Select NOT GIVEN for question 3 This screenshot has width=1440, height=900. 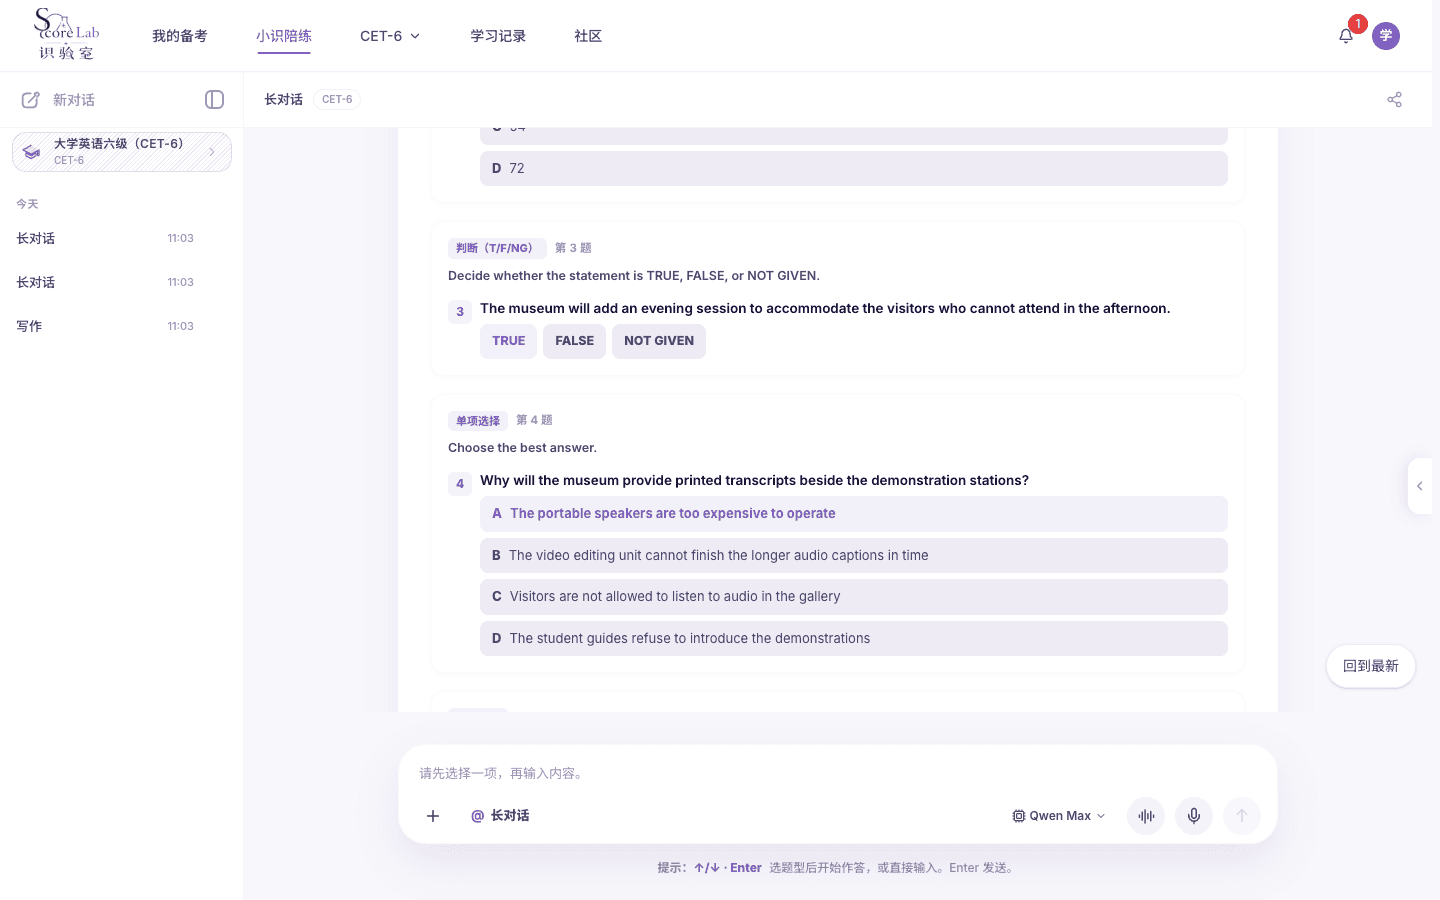point(659,341)
